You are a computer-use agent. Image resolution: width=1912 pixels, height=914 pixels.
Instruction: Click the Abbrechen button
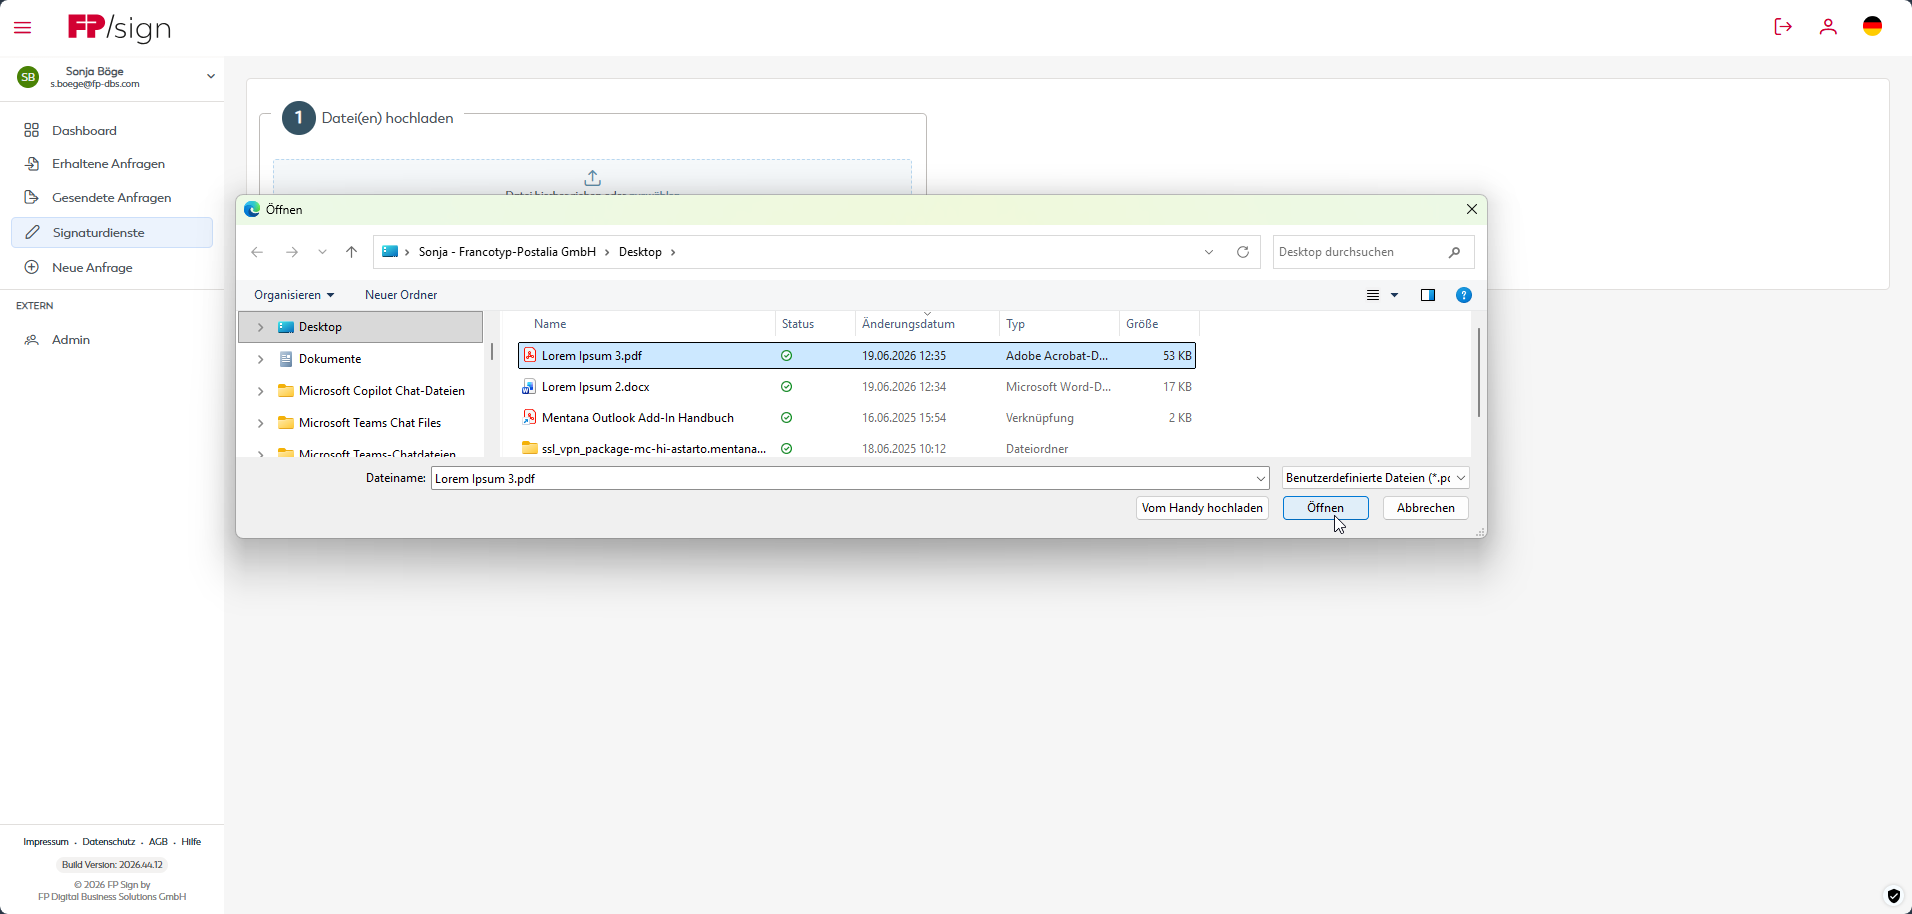point(1425,508)
